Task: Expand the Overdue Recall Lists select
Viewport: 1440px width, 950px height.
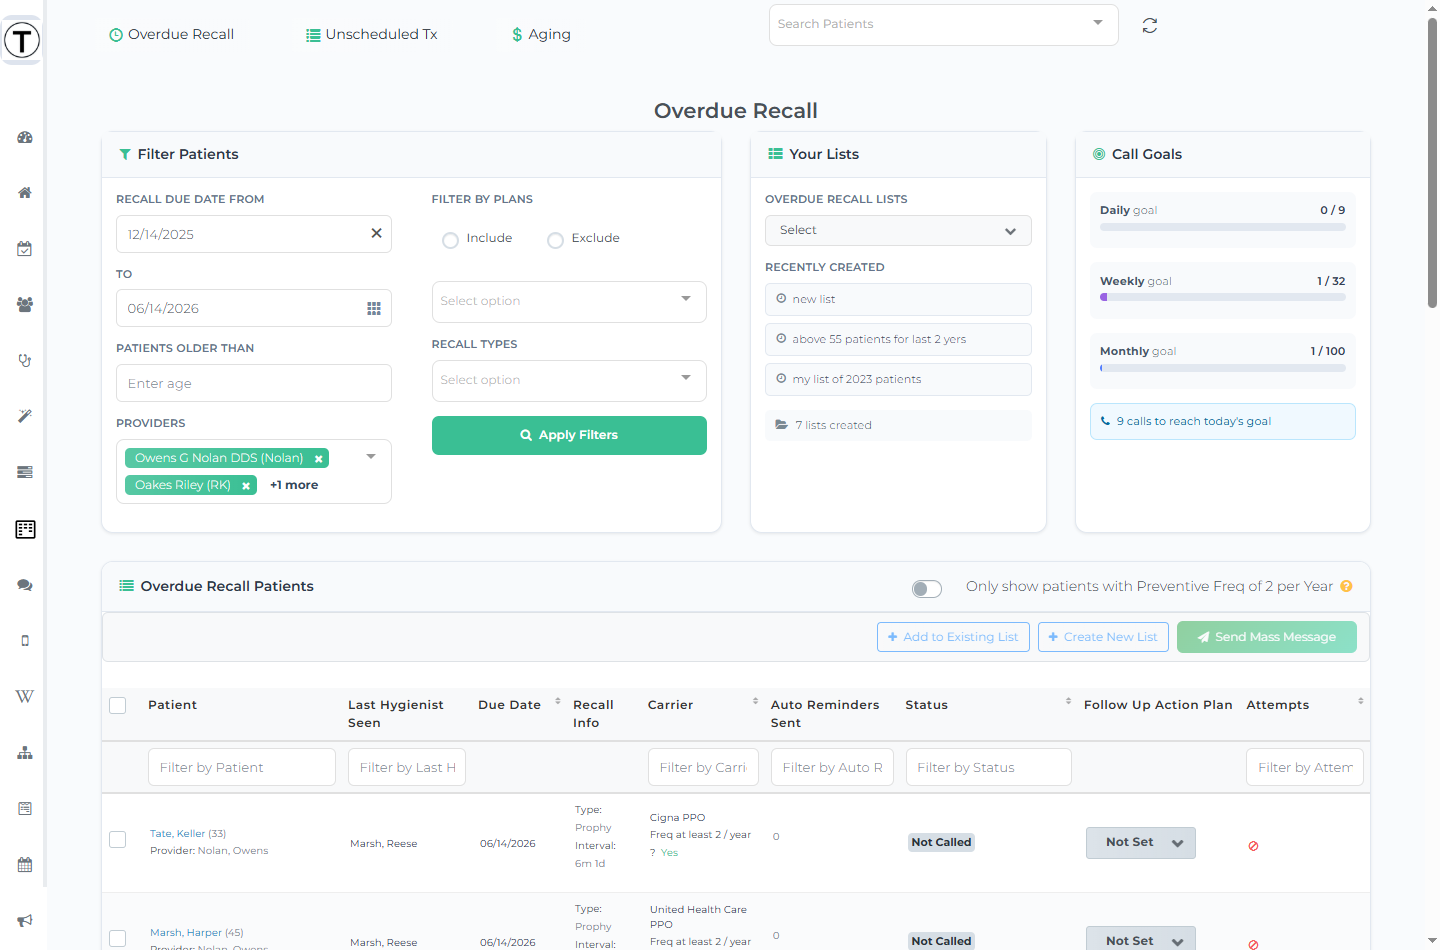Action: (898, 230)
